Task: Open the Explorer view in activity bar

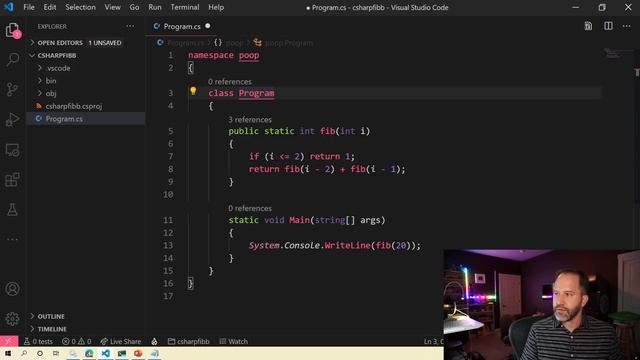Action: click(x=13, y=30)
